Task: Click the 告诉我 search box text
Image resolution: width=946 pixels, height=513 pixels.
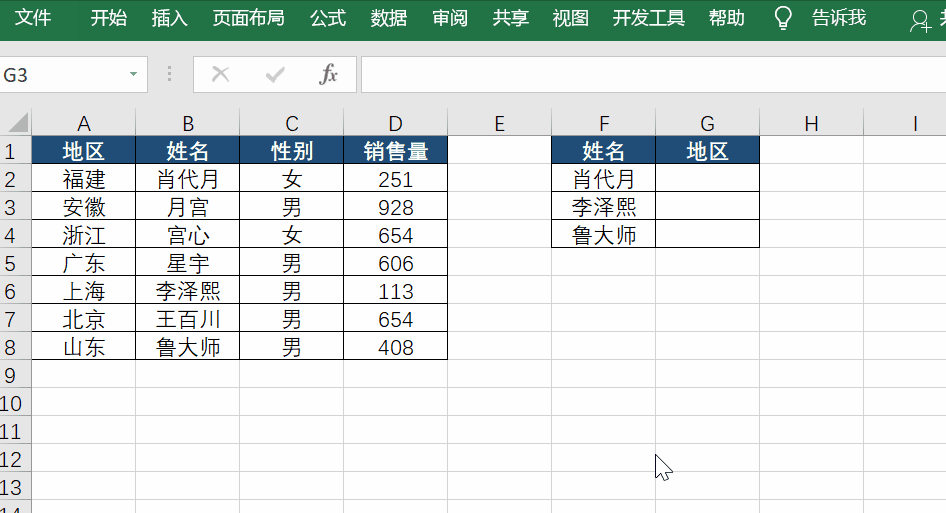Action: (x=839, y=18)
